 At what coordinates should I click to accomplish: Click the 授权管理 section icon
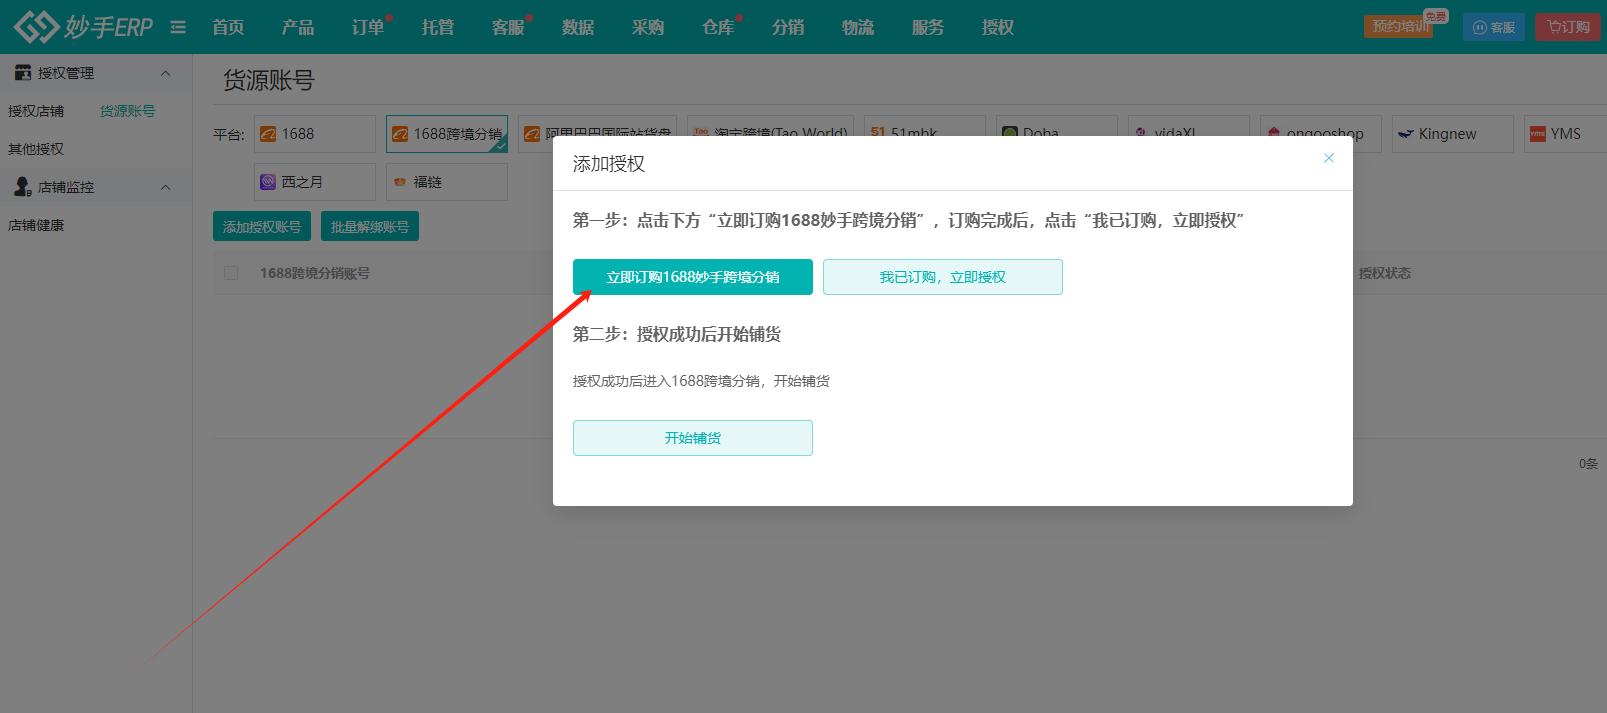tap(23, 73)
